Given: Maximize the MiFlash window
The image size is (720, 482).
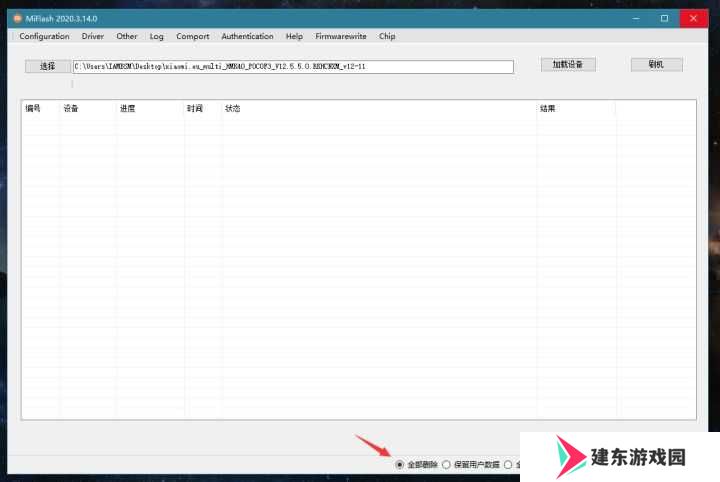Looking at the screenshot, I should [x=664, y=18].
